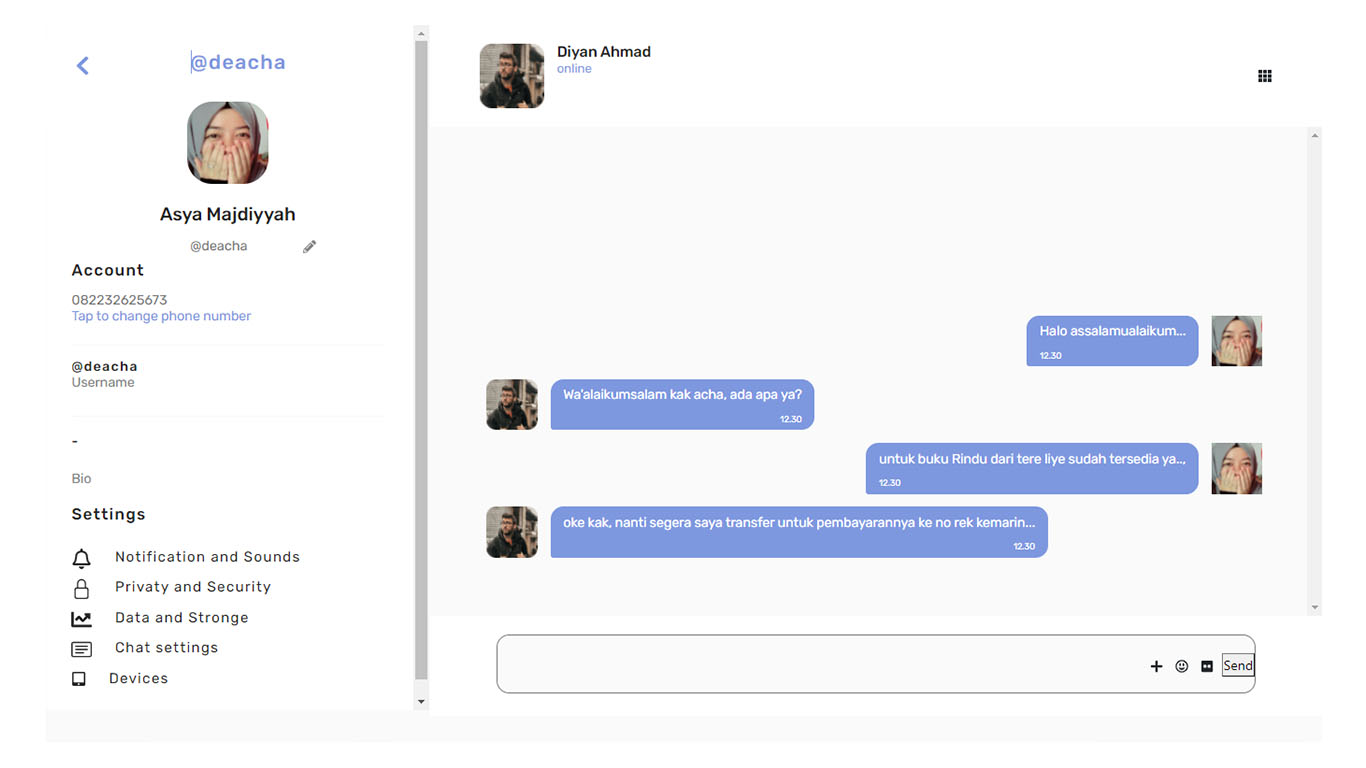Screen dimensions: 1366x768
Task: Open the grid menu icon top right
Action: click(1264, 75)
